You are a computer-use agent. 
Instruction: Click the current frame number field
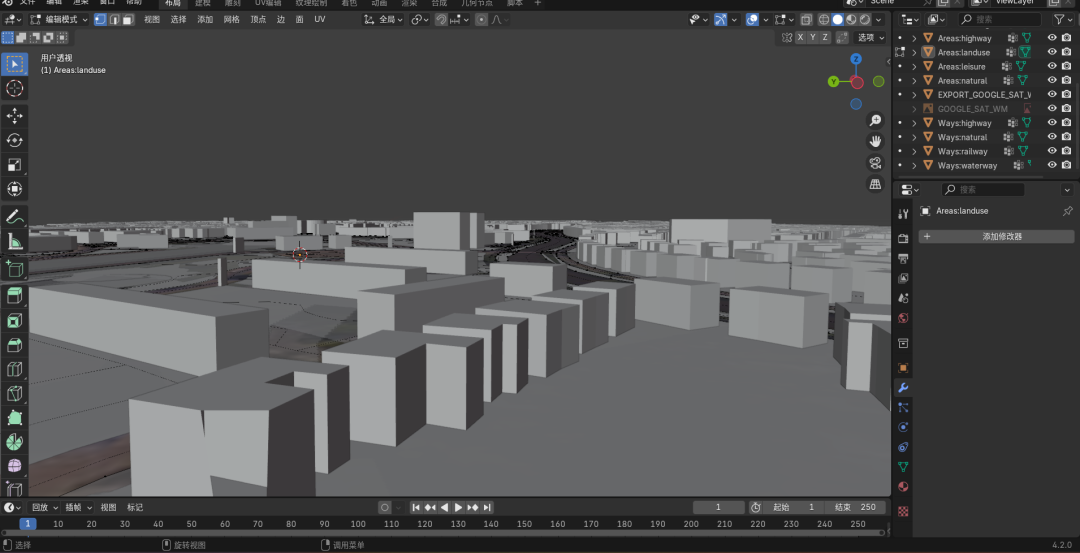[x=718, y=508]
